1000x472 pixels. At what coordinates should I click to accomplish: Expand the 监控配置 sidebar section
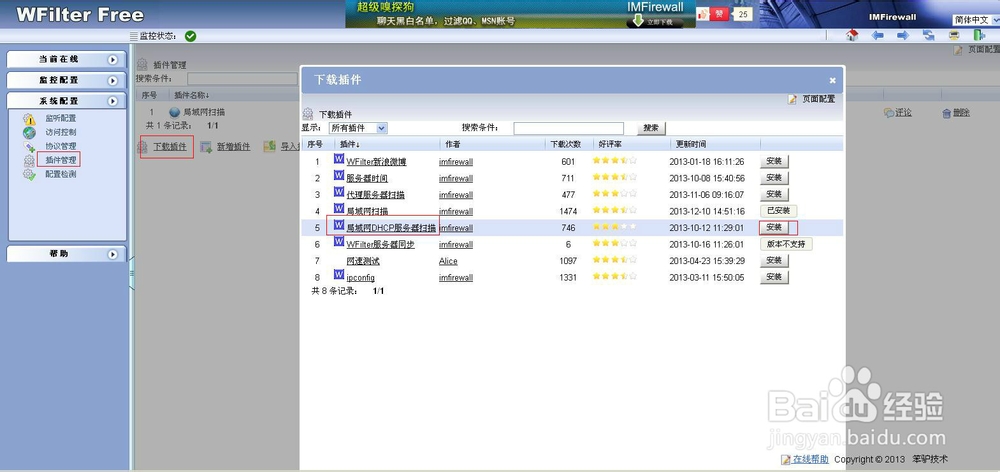pyautogui.click(x=113, y=80)
